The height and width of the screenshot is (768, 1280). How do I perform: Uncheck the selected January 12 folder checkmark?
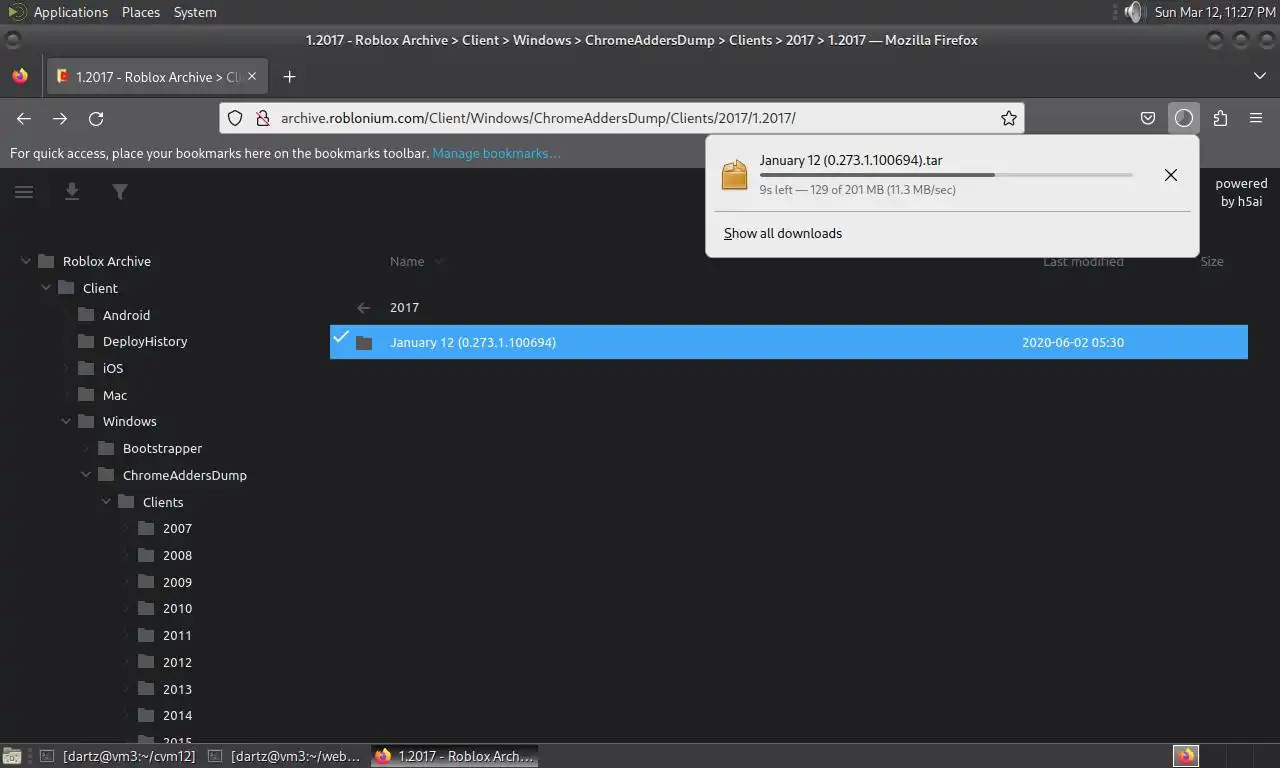click(341, 337)
